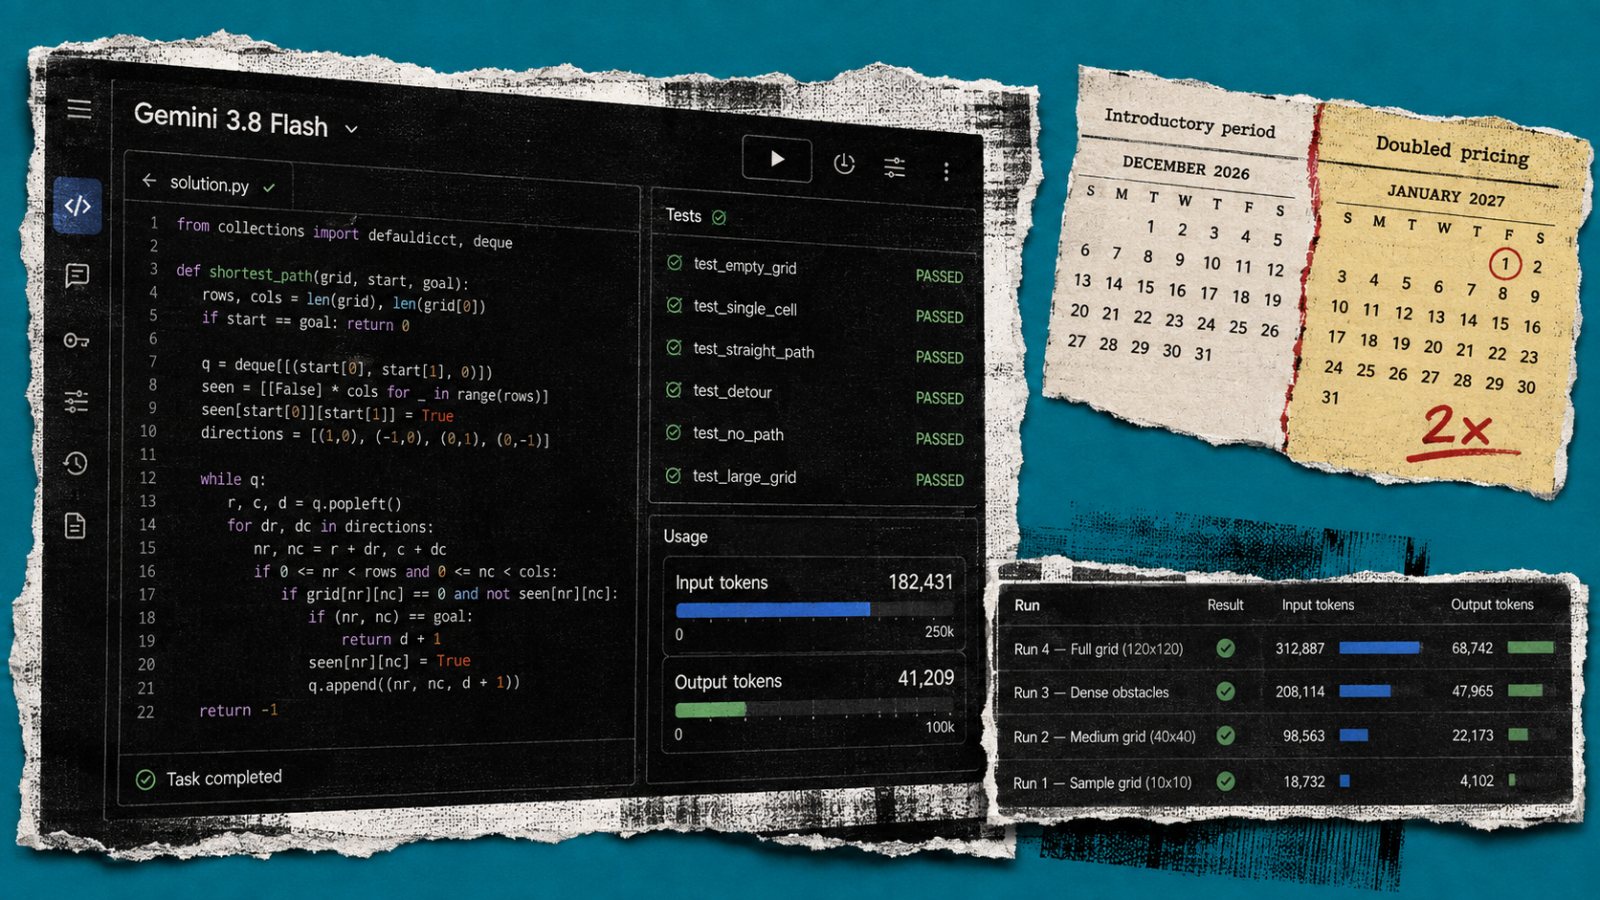Click the Task completed status text
Image resolution: width=1600 pixels, height=900 pixels.
(x=224, y=778)
